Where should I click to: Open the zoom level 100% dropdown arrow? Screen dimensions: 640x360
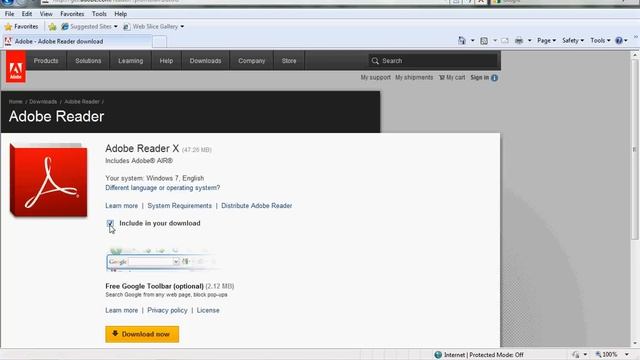(x=627, y=355)
